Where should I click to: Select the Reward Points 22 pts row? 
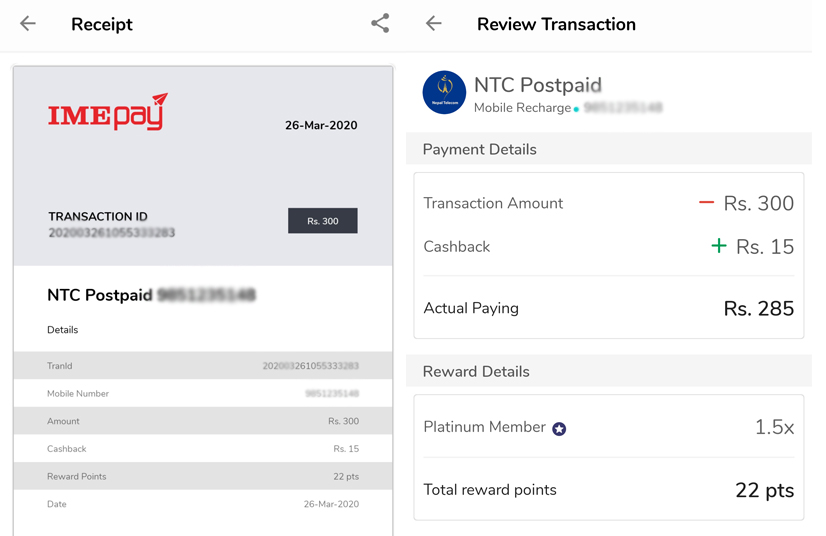[203, 476]
